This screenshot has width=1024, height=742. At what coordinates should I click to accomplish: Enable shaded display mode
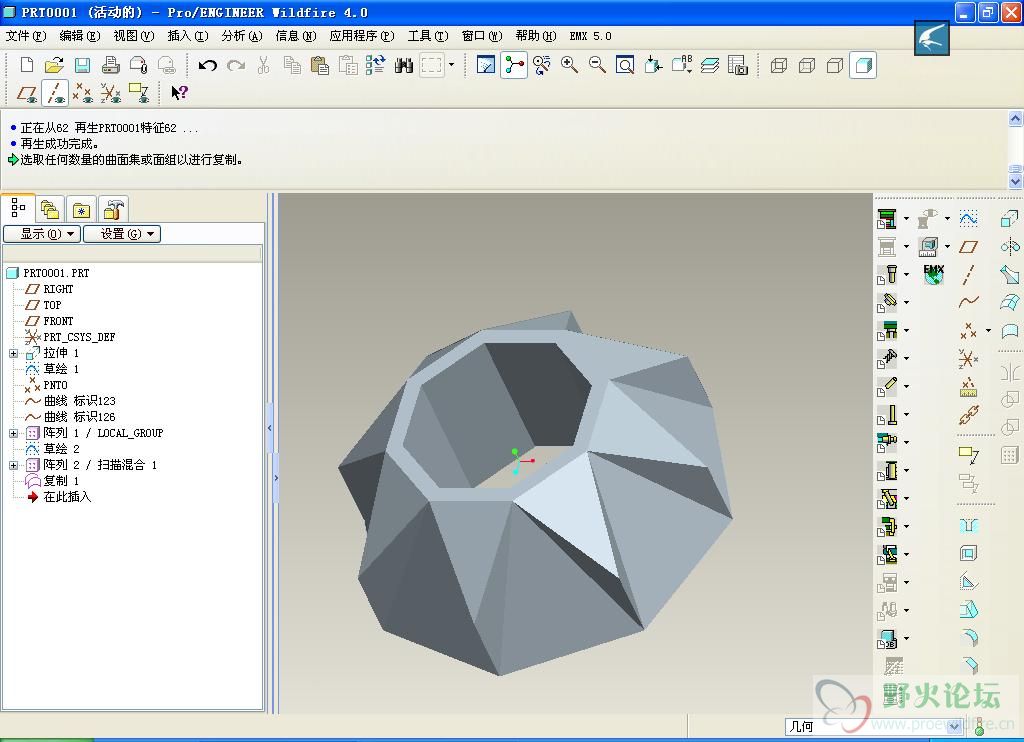pyautogui.click(x=863, y=65)
